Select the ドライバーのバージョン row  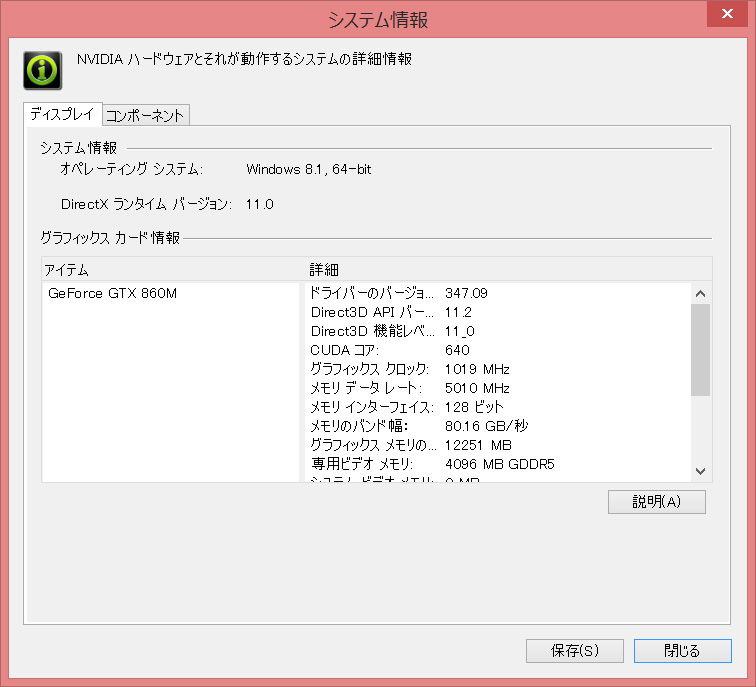(x=499, y=293)
